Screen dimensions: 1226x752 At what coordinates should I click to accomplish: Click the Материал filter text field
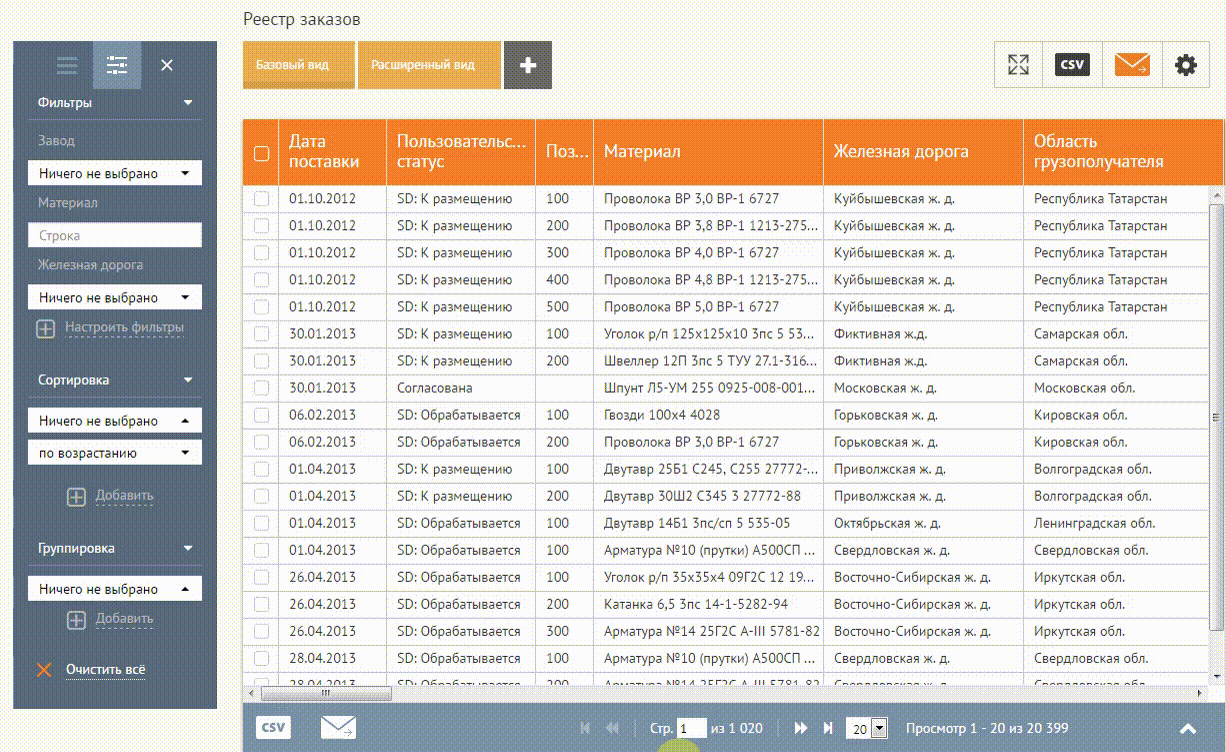(114, 236)
